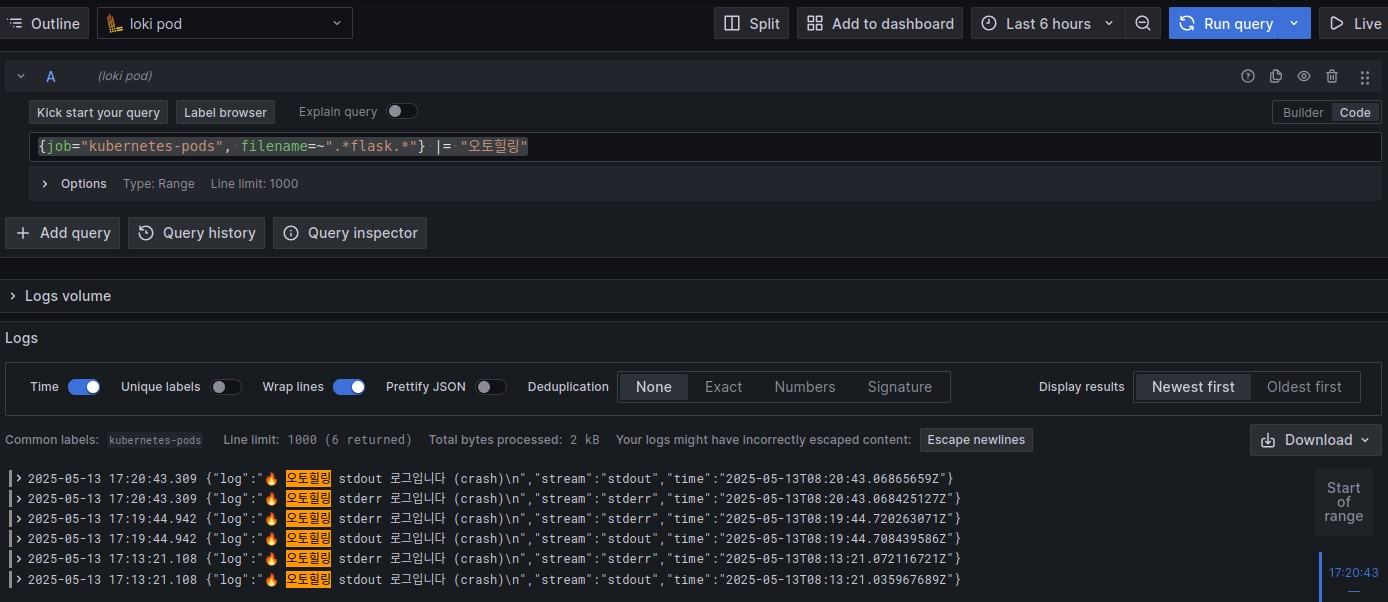Select None deduplication
Image resolution: width=1388 pixels, height=602 pixels.
click(x=654, y=387)
